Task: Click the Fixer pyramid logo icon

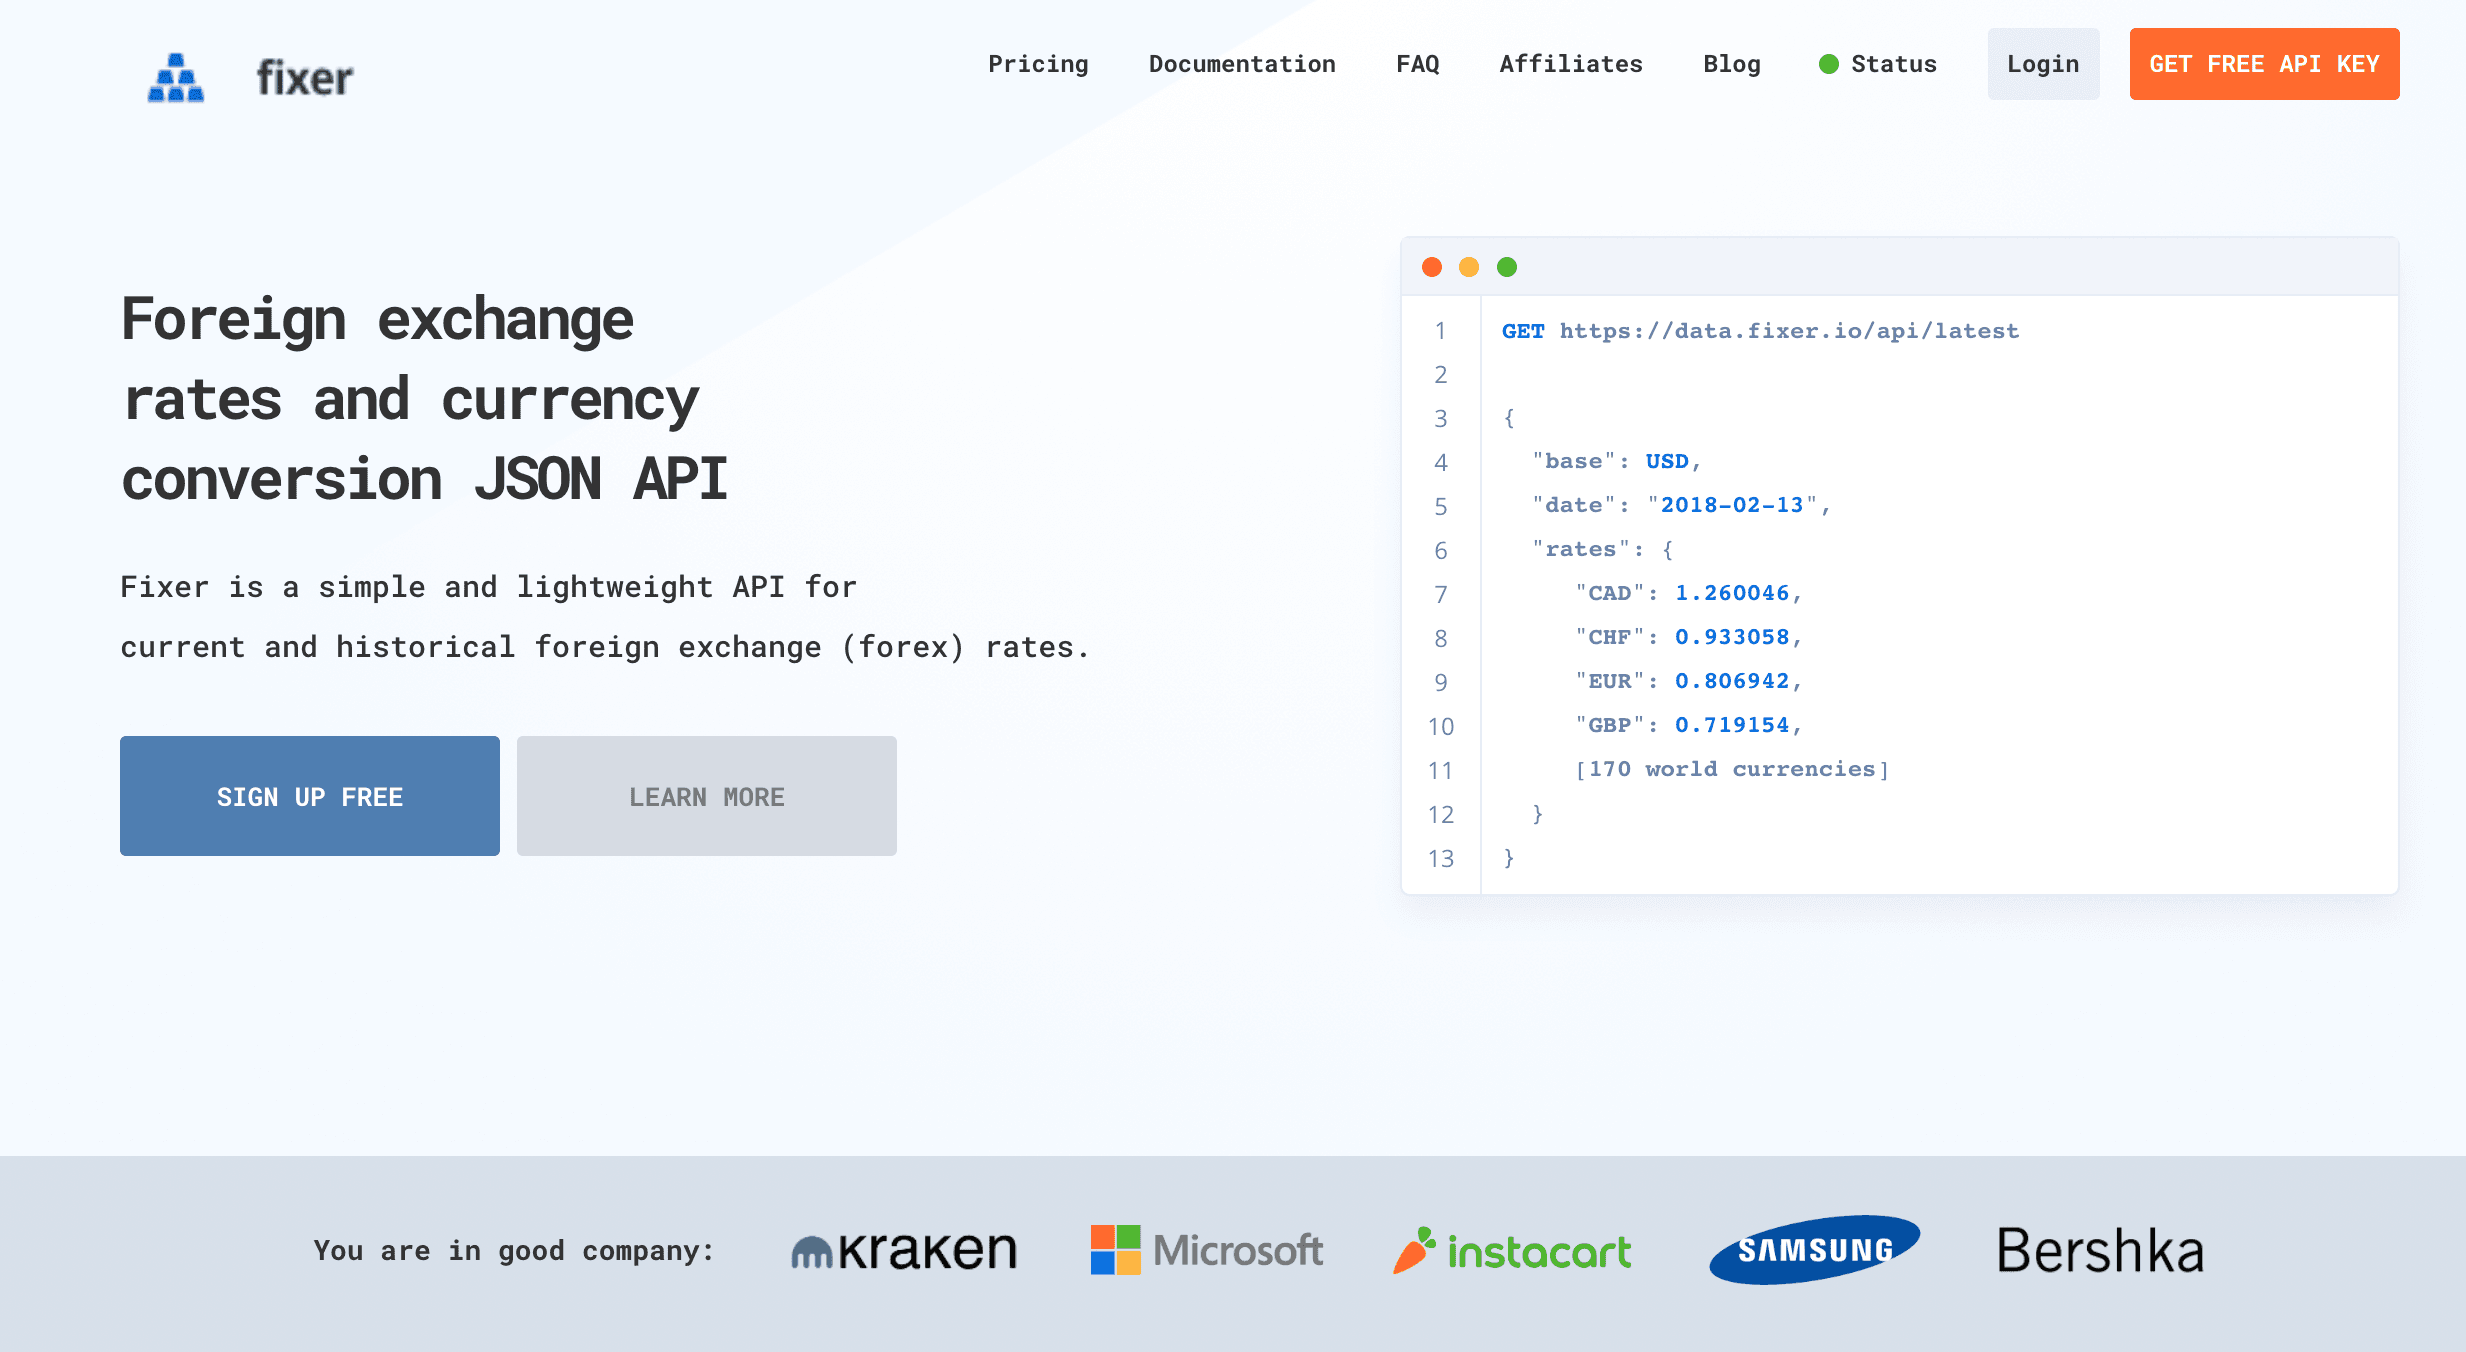Action: pyautogui.click(x=176, y=78)
